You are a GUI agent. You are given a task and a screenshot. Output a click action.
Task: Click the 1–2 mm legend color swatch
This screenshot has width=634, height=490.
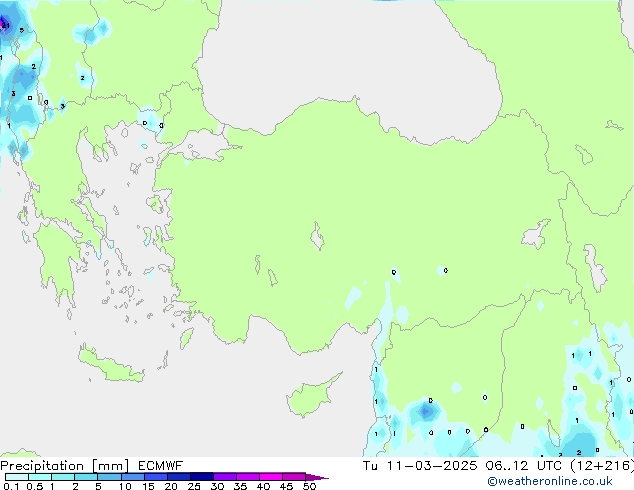click(63, 477)
